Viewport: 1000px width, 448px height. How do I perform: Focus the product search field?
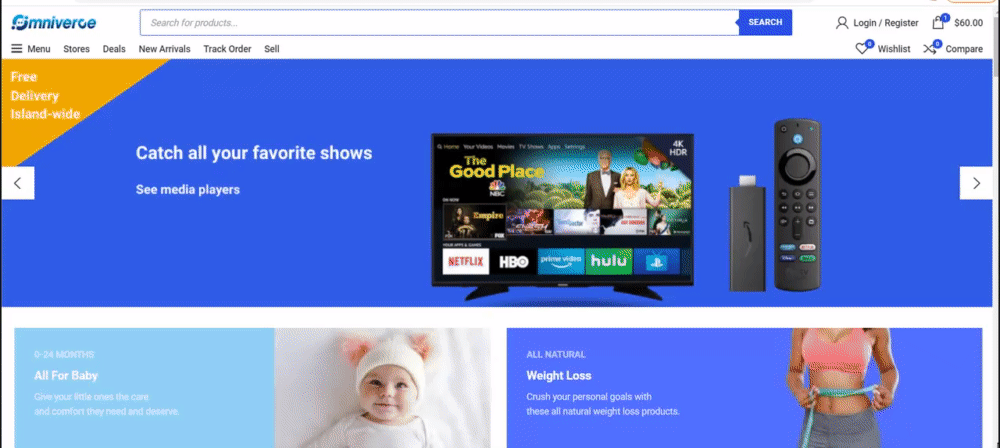(x=439, y=22)
